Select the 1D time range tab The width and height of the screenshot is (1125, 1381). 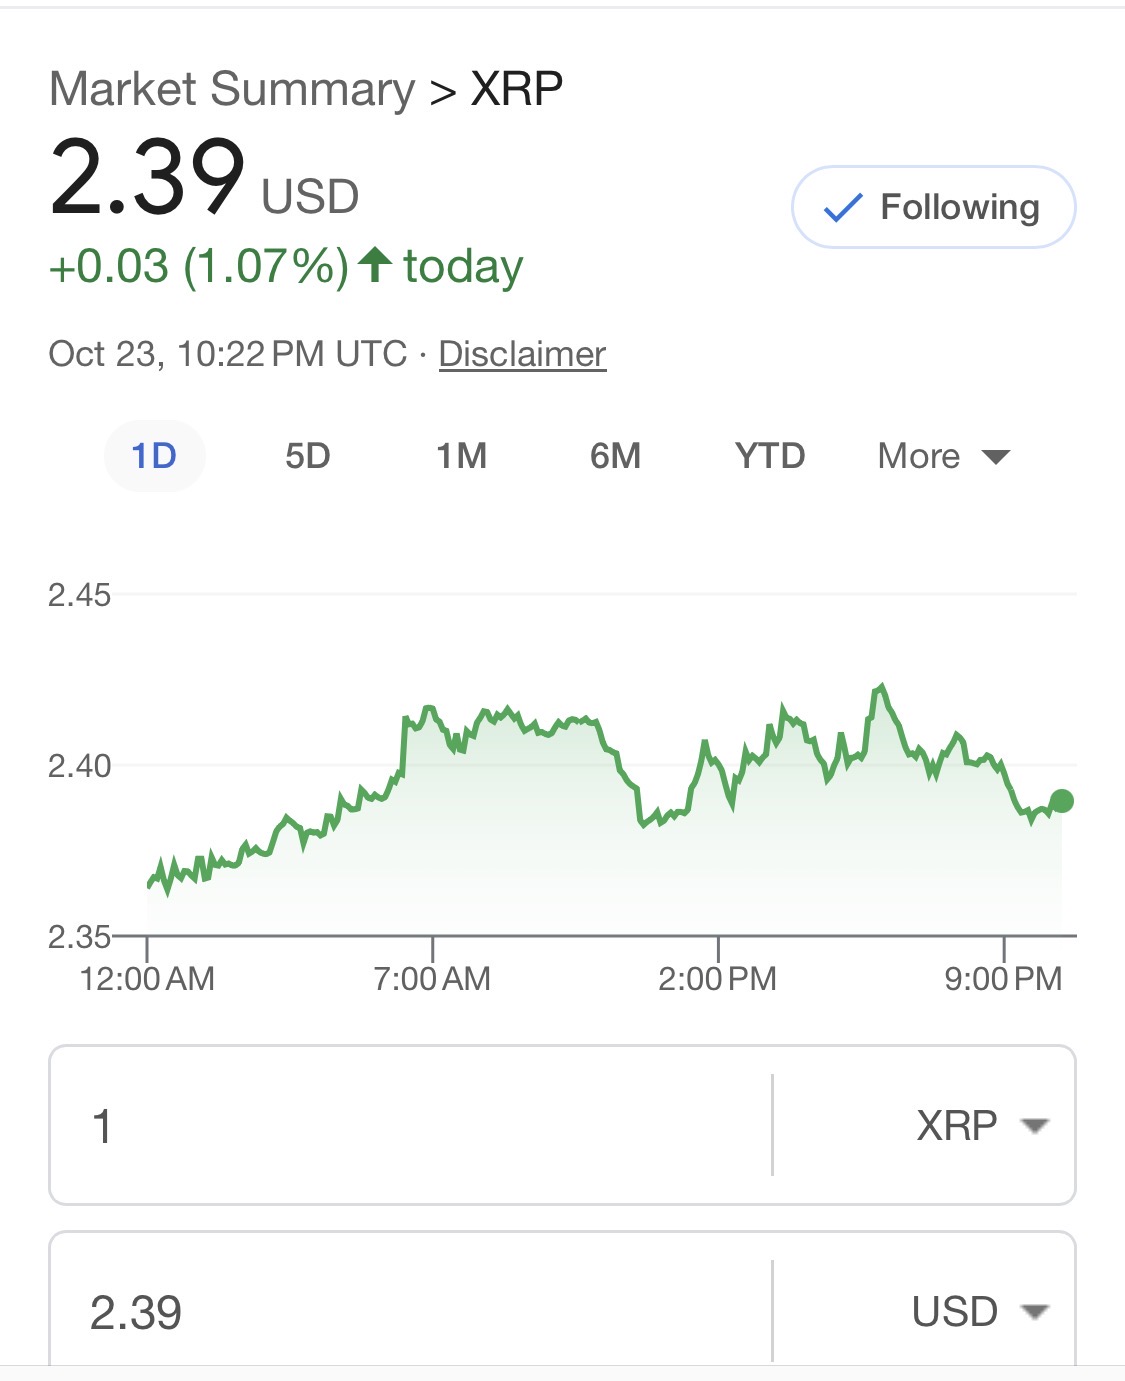[x=154, y=456]
